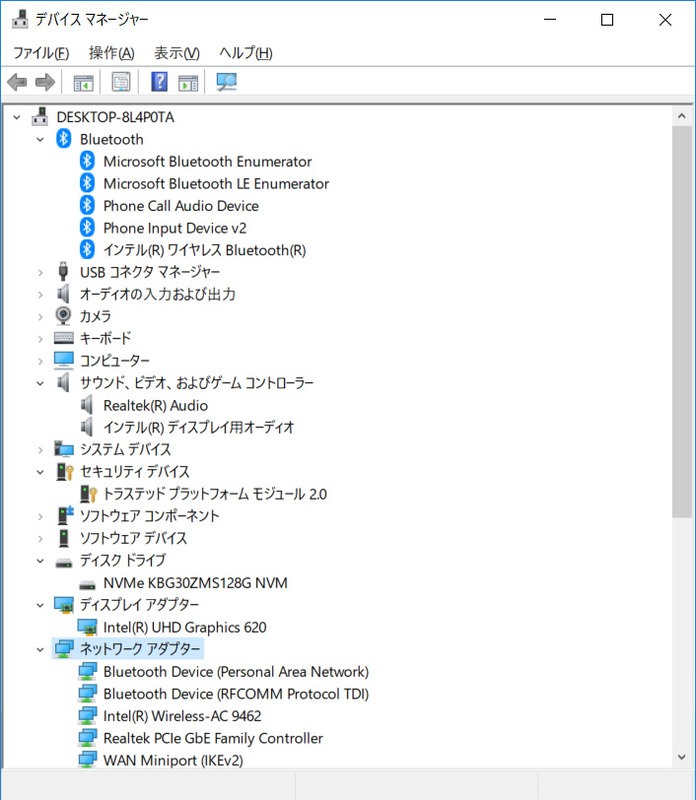
Task: Collapse the サウンド、ビデオ、およびゲーム コントローラー category
Action: click(40, 383)
